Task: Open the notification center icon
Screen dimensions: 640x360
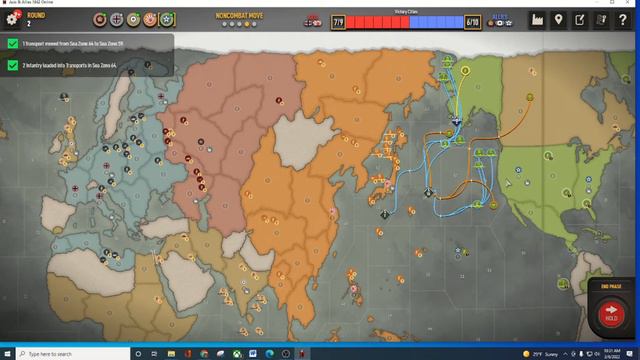Action: tap(630, 353)
